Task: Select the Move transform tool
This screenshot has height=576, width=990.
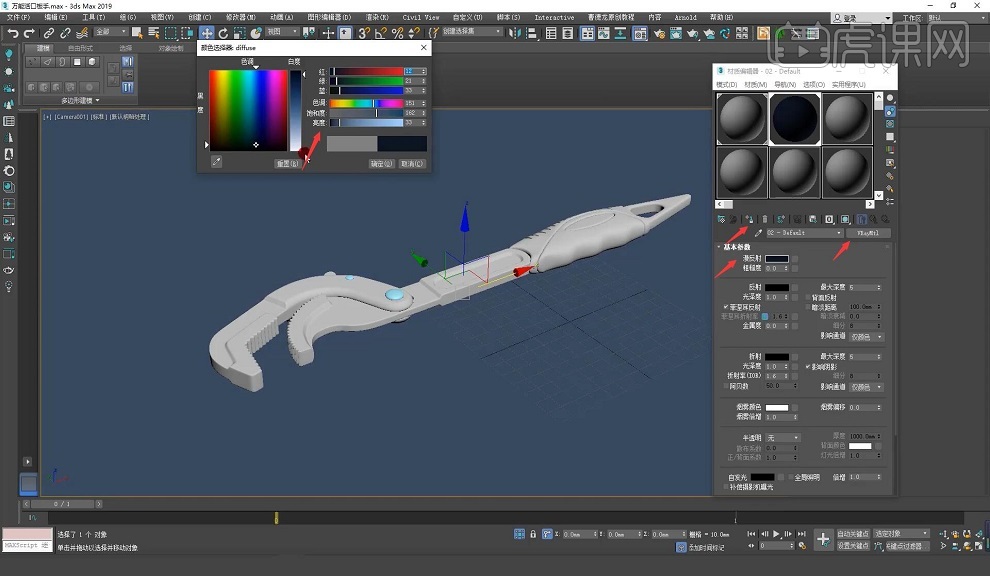Action: (x=207, y=33)
